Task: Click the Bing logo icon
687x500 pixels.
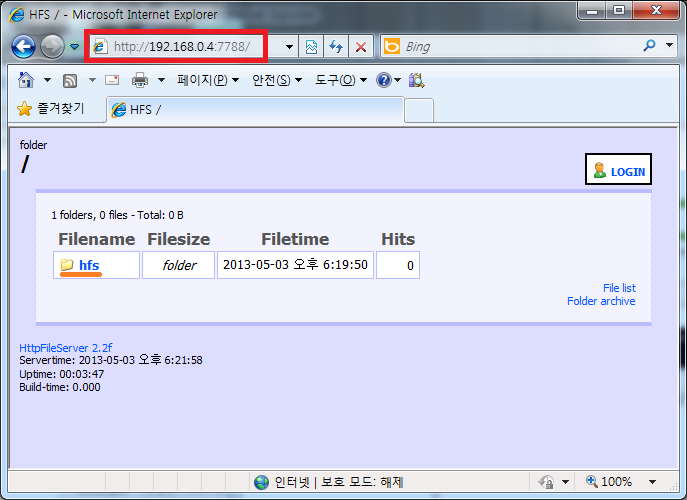Action: [x=392, y=46]
